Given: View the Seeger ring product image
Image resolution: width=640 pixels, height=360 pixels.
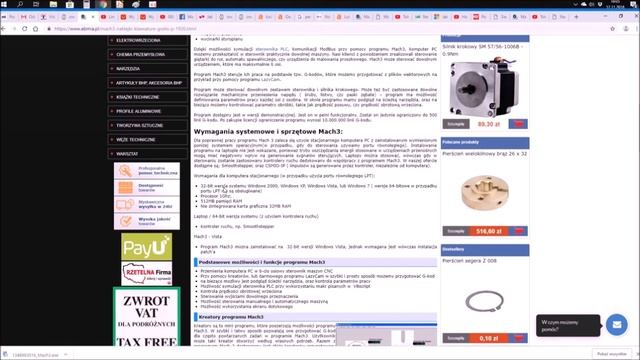Looking at the screenshot, I should [x=484, y=302].
